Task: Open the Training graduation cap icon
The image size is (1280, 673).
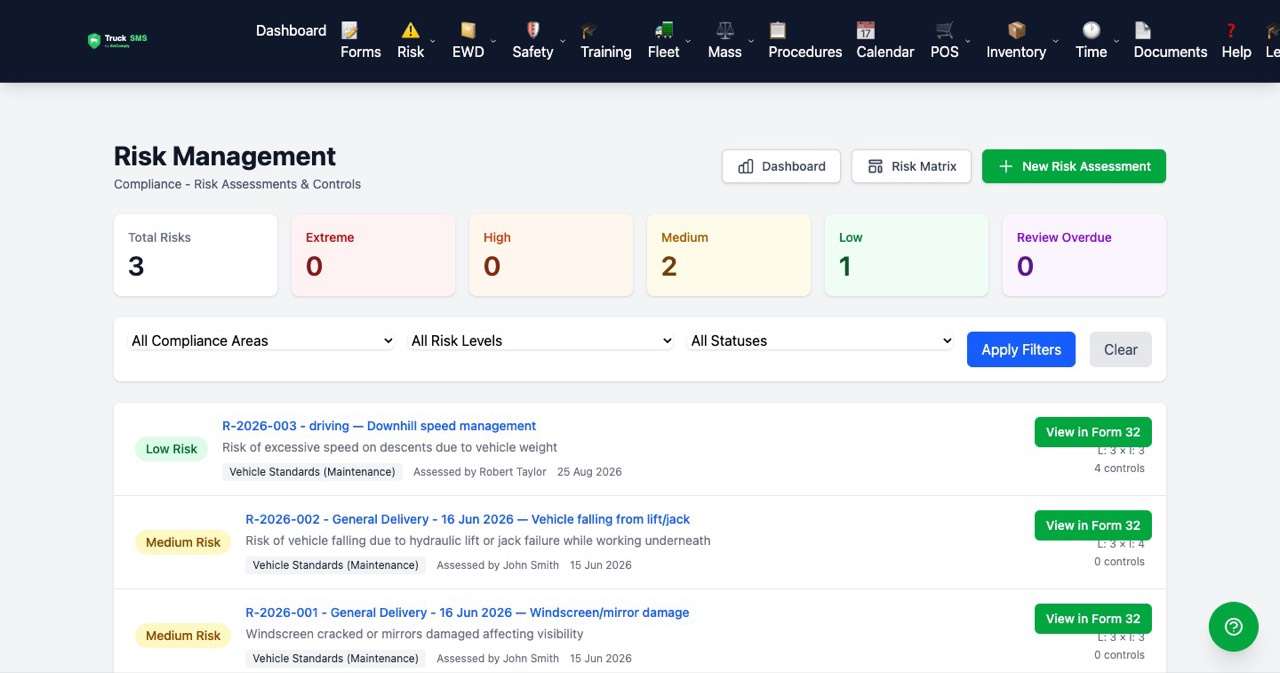Action: pyautogui.click(x=590, y=31)
